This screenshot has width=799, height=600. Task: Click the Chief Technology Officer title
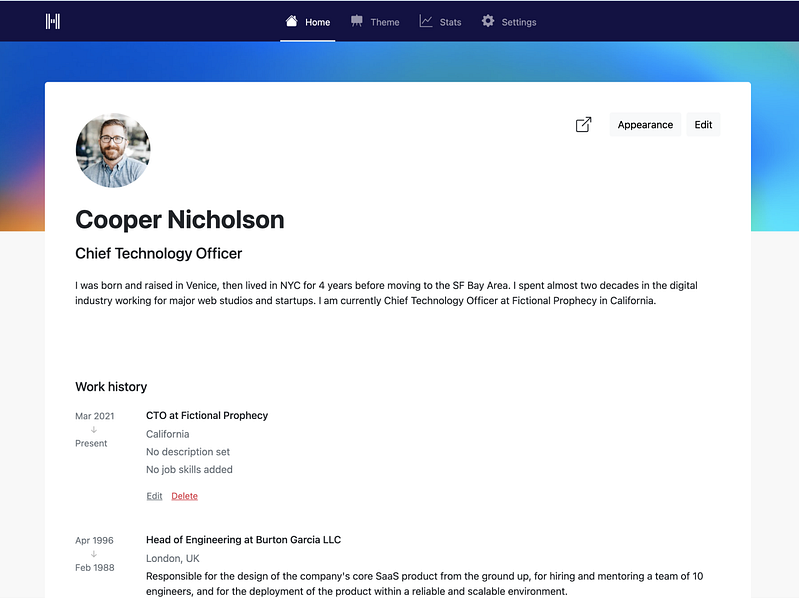tap(158, 253)
